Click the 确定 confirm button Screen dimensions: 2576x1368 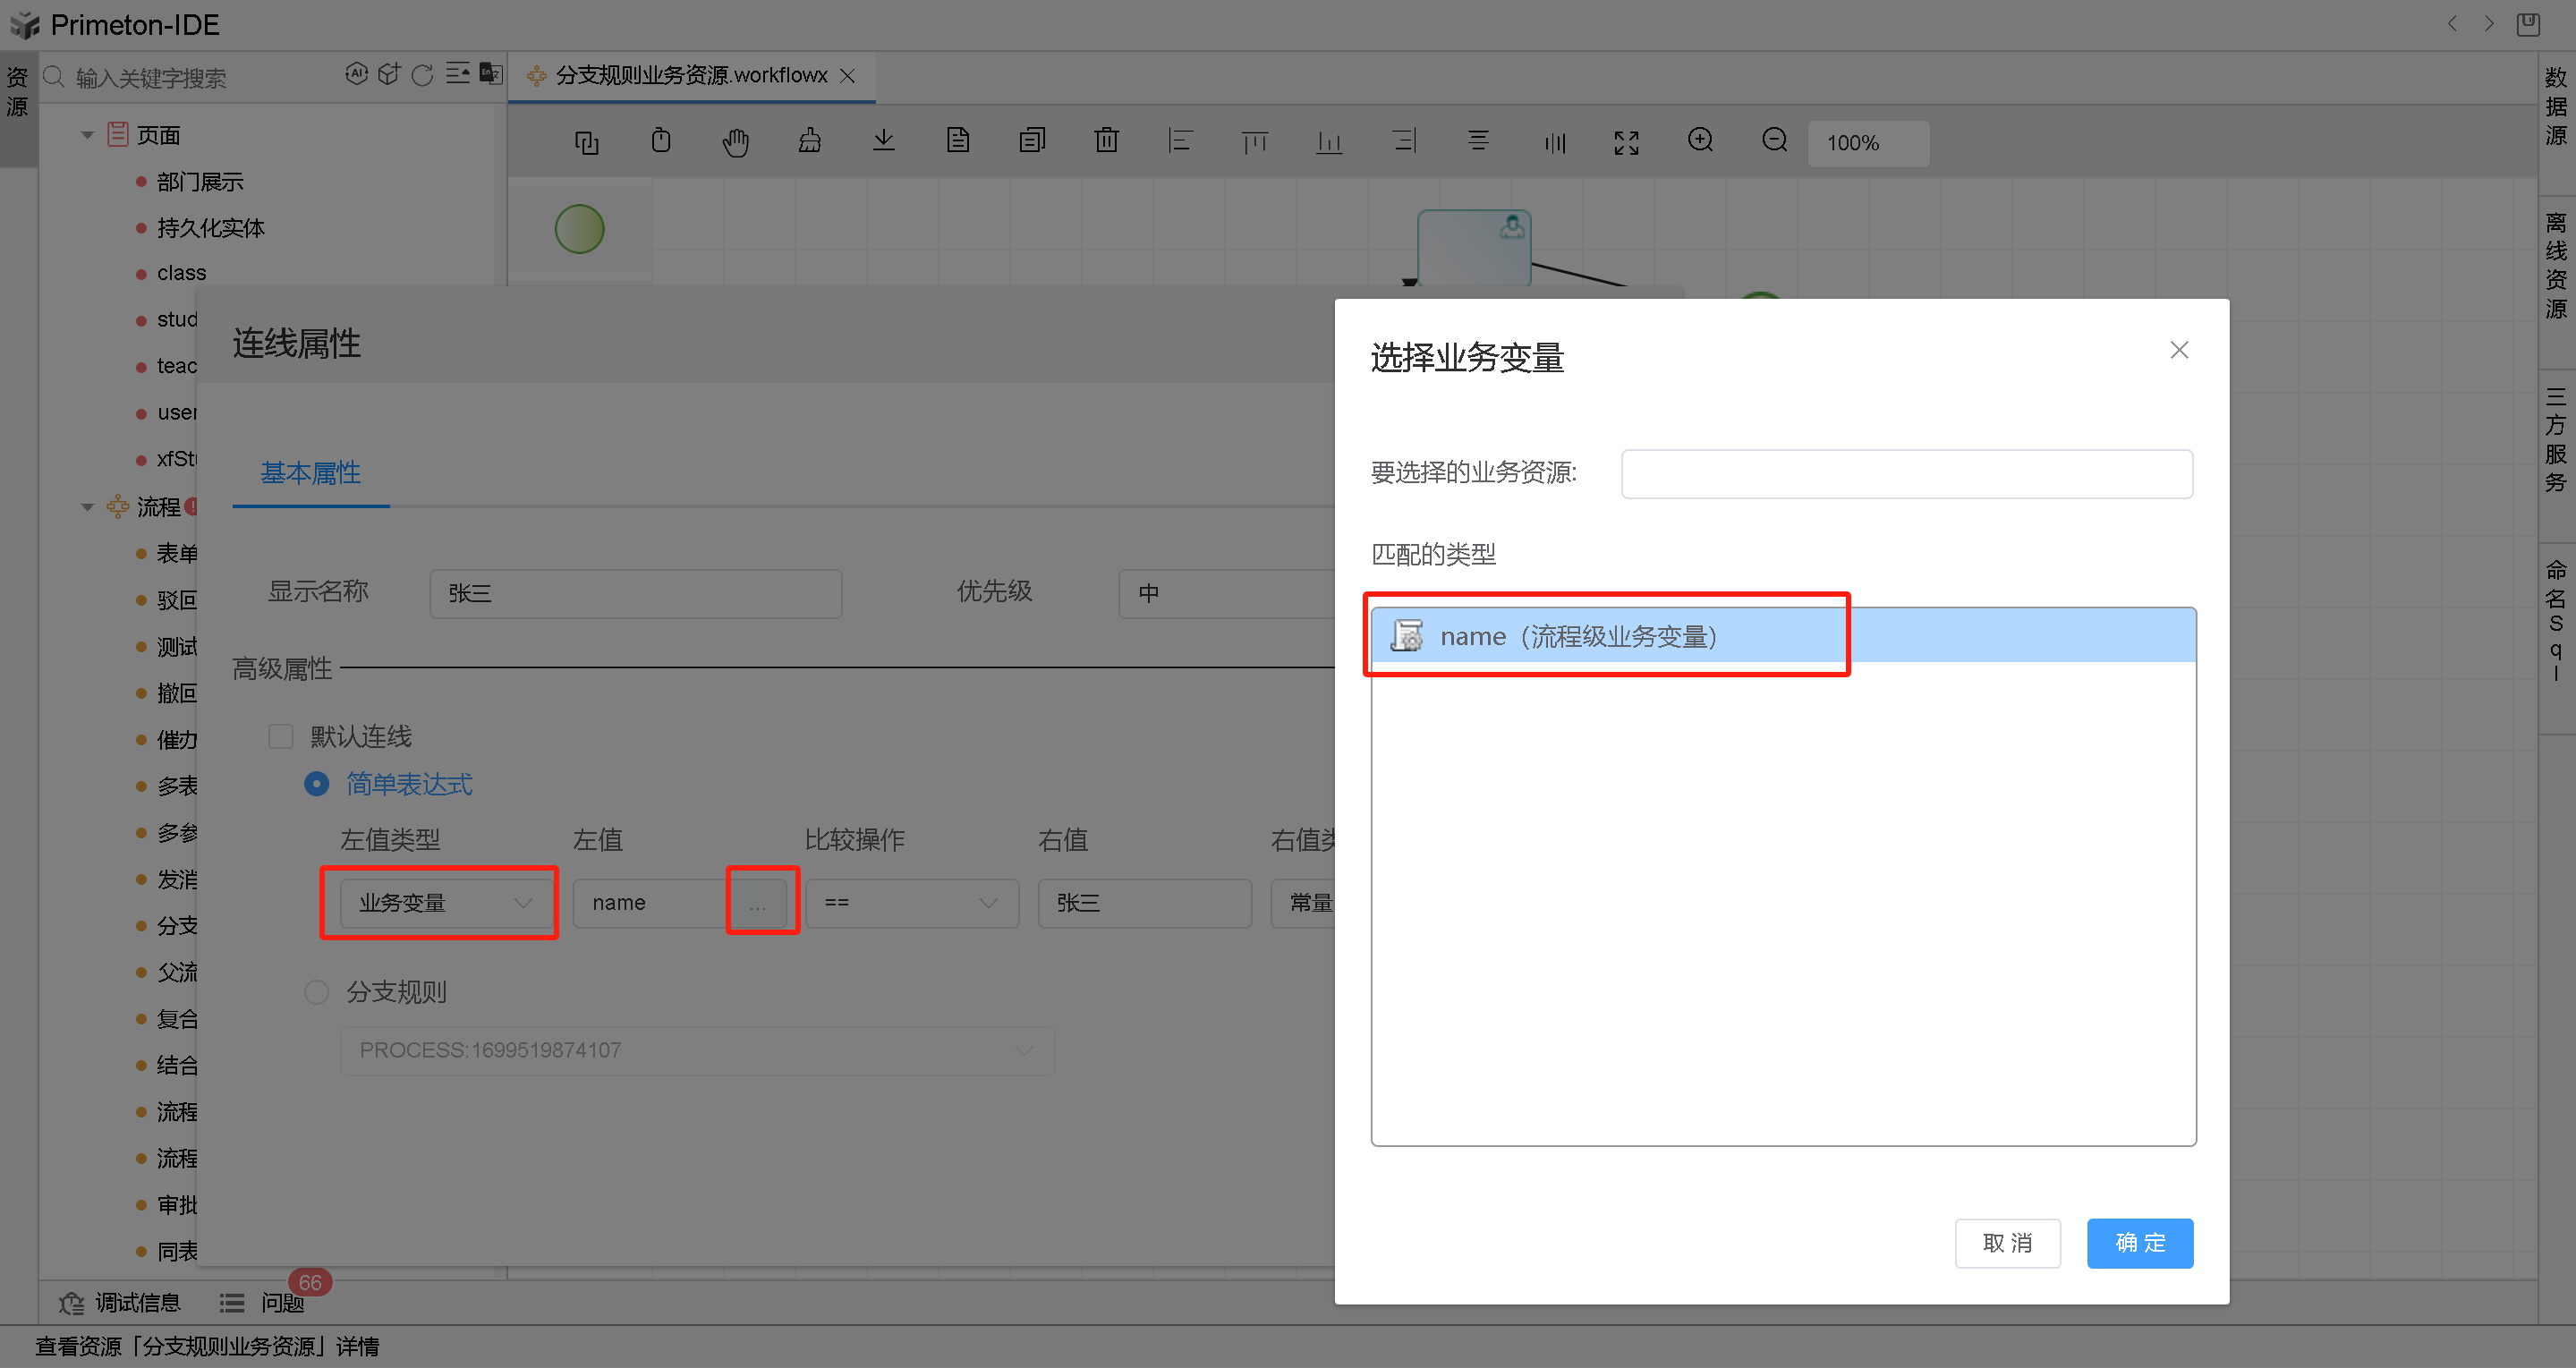click(x=2139, y=1243)
